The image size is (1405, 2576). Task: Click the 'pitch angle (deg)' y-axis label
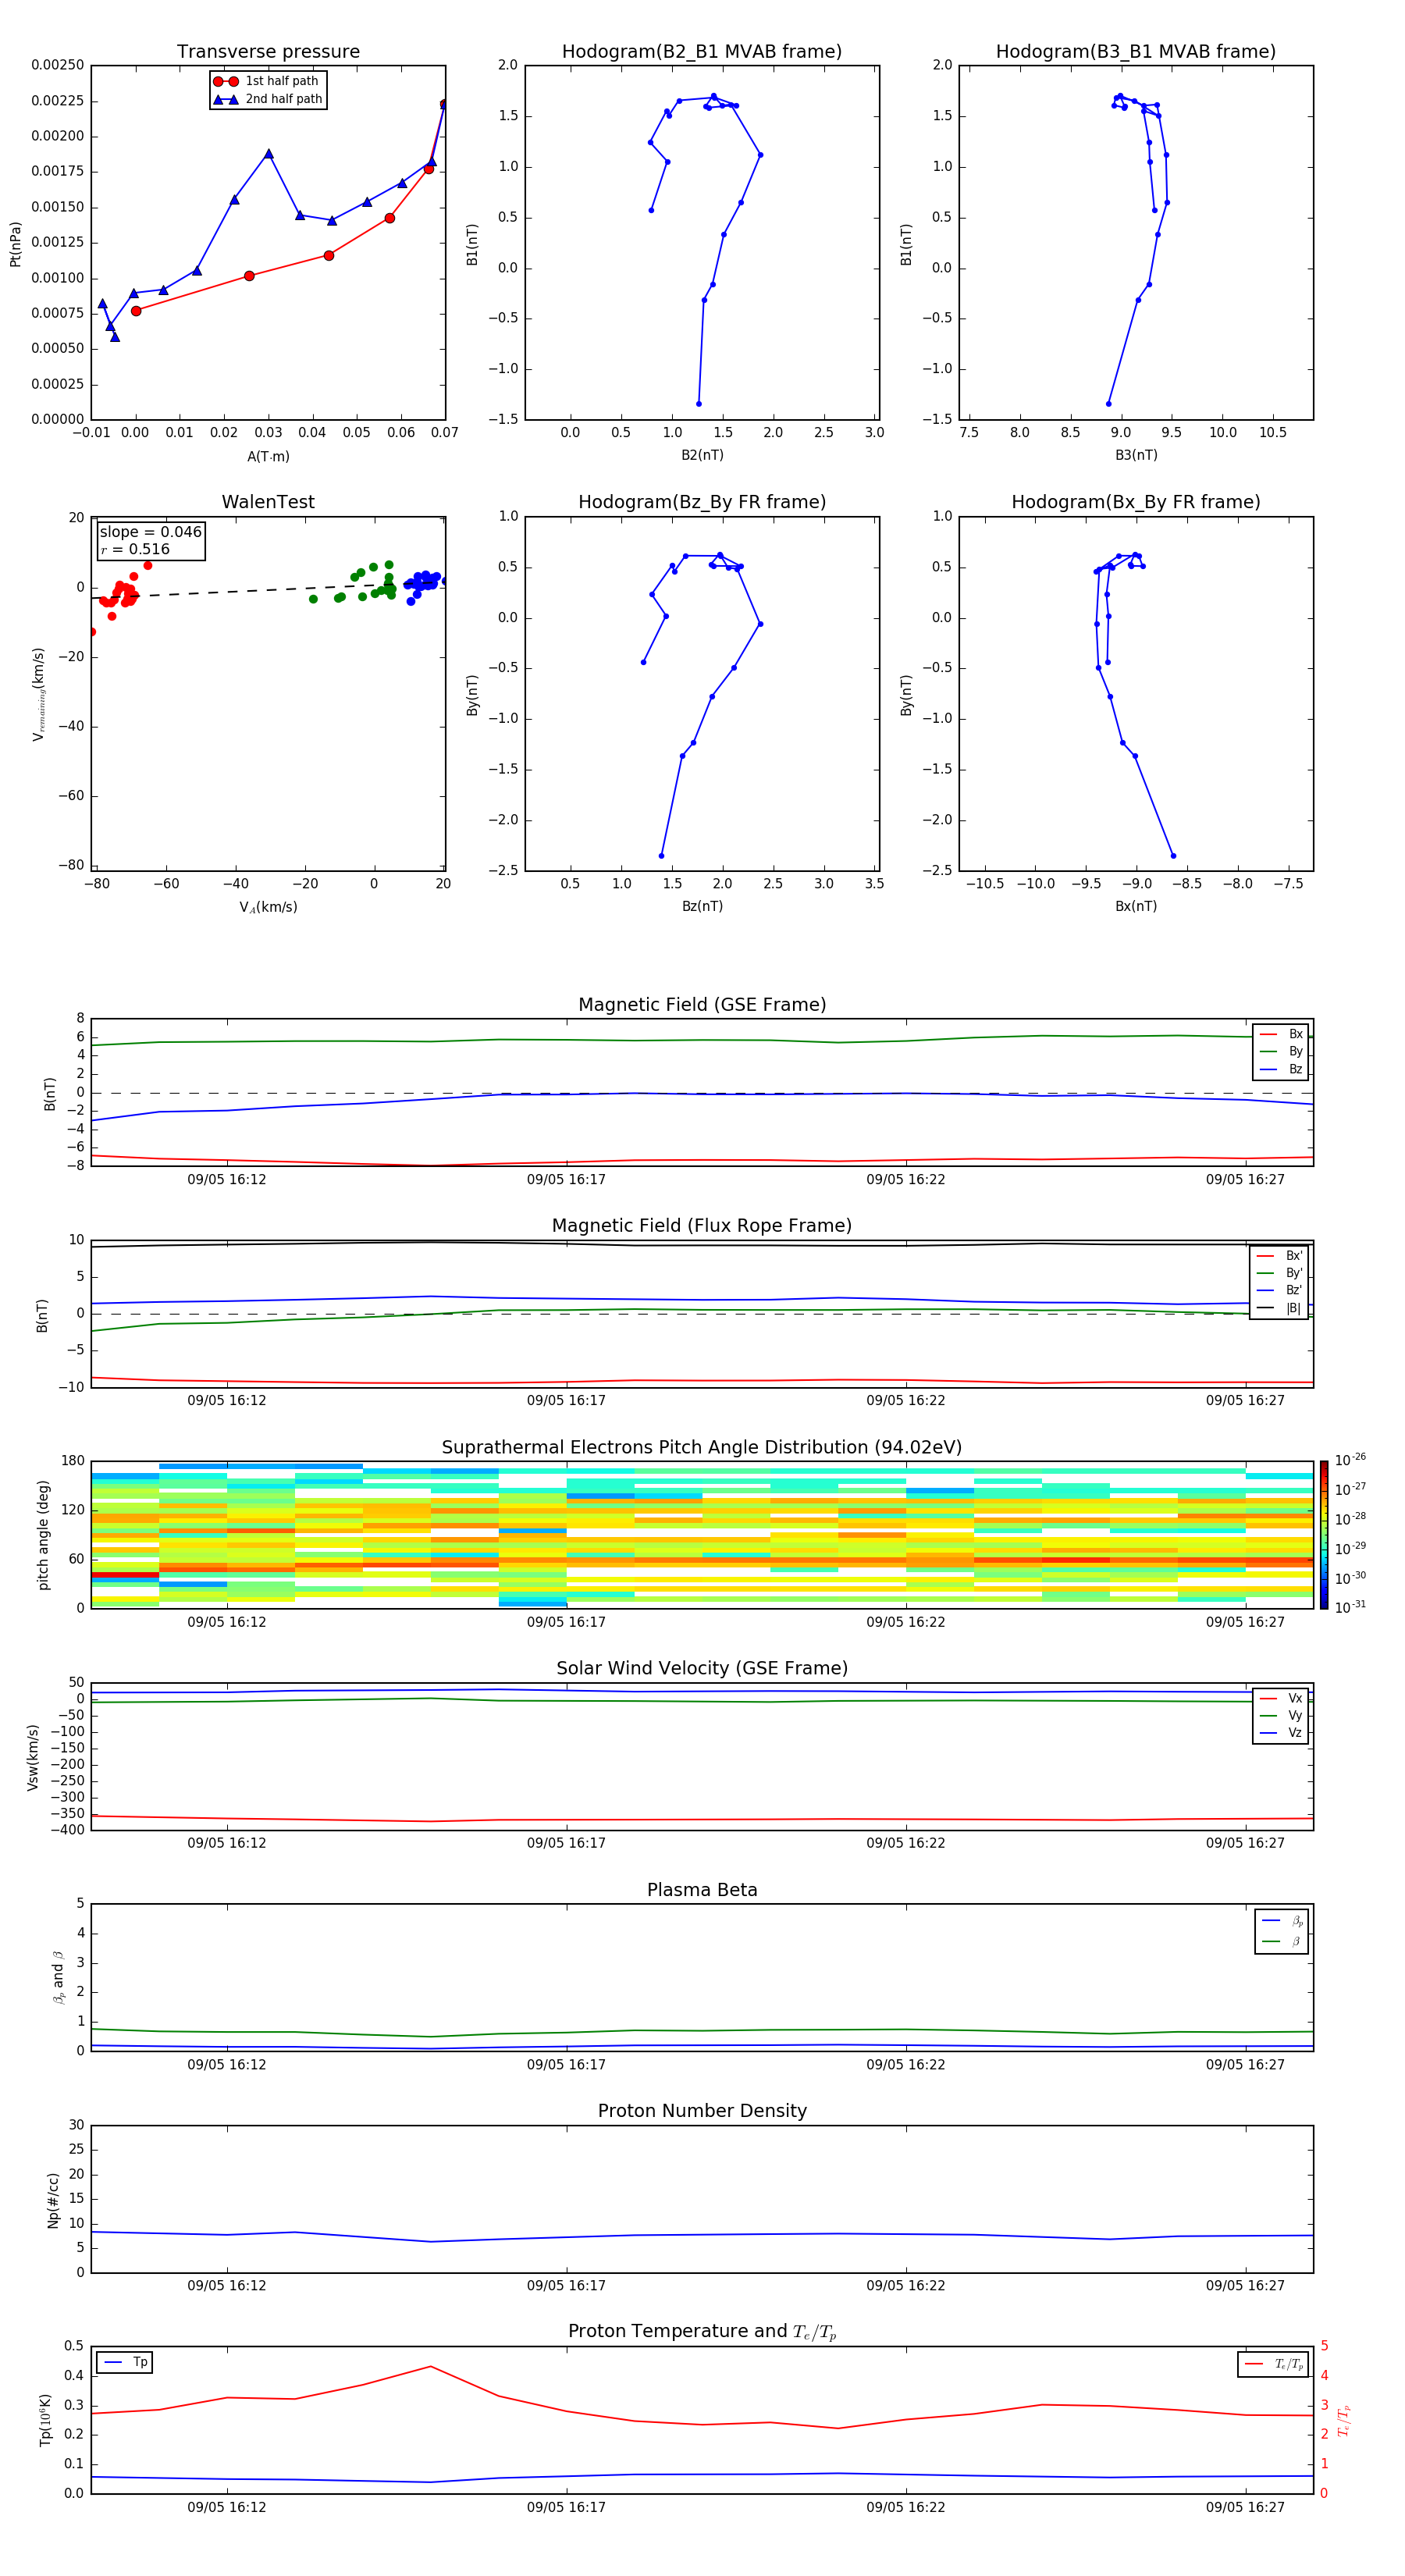(x=43, y=1535)
